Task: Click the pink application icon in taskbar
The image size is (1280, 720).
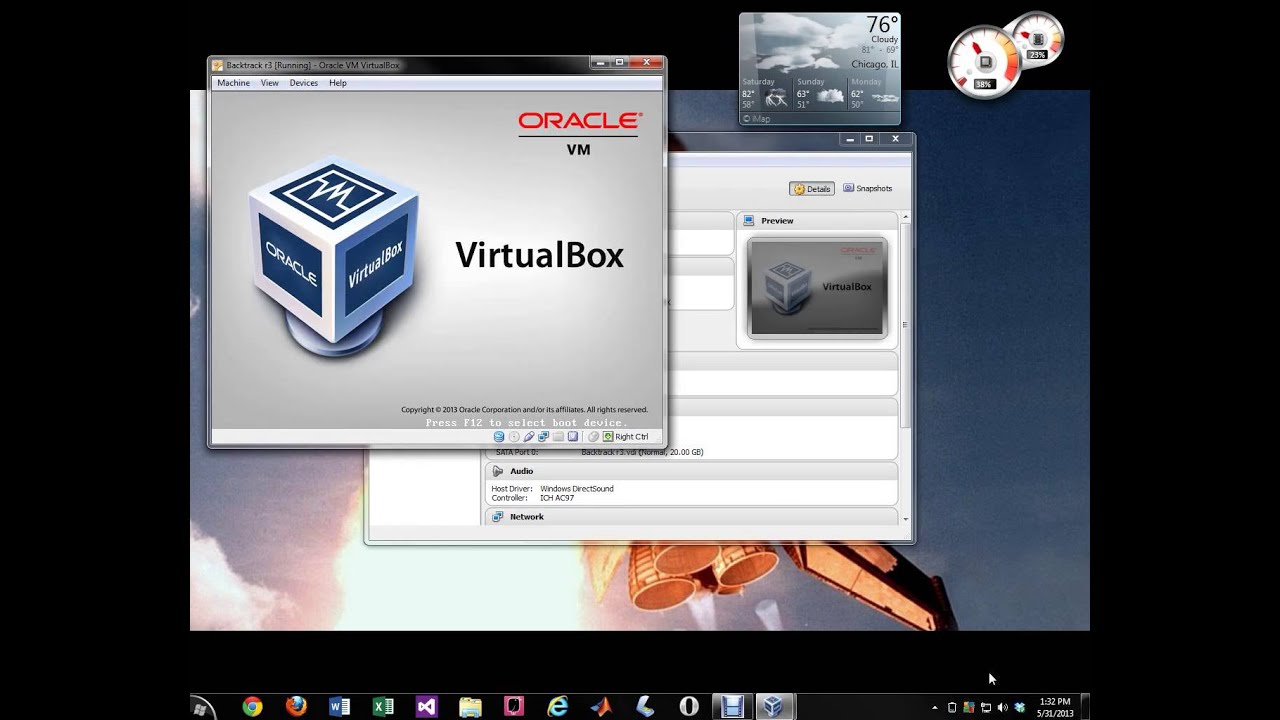Action: point(514,707)
